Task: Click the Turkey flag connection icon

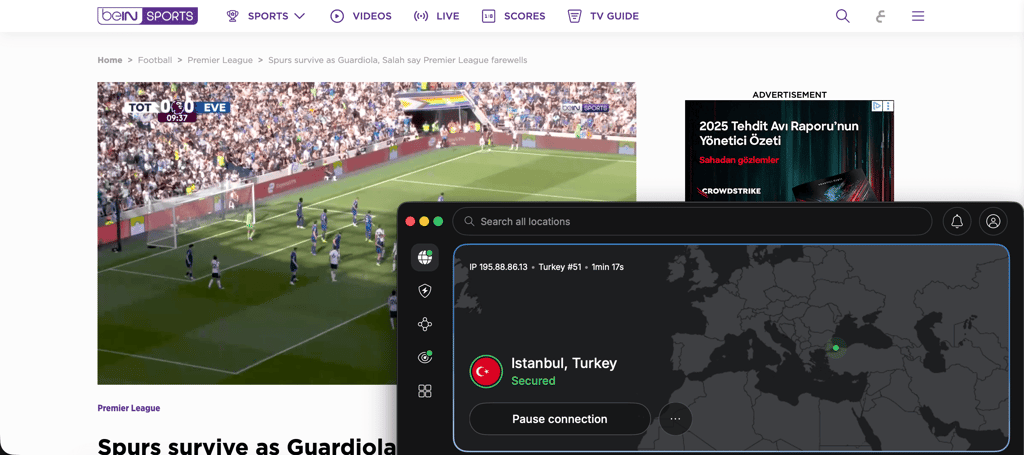Action: click(486, 371)
